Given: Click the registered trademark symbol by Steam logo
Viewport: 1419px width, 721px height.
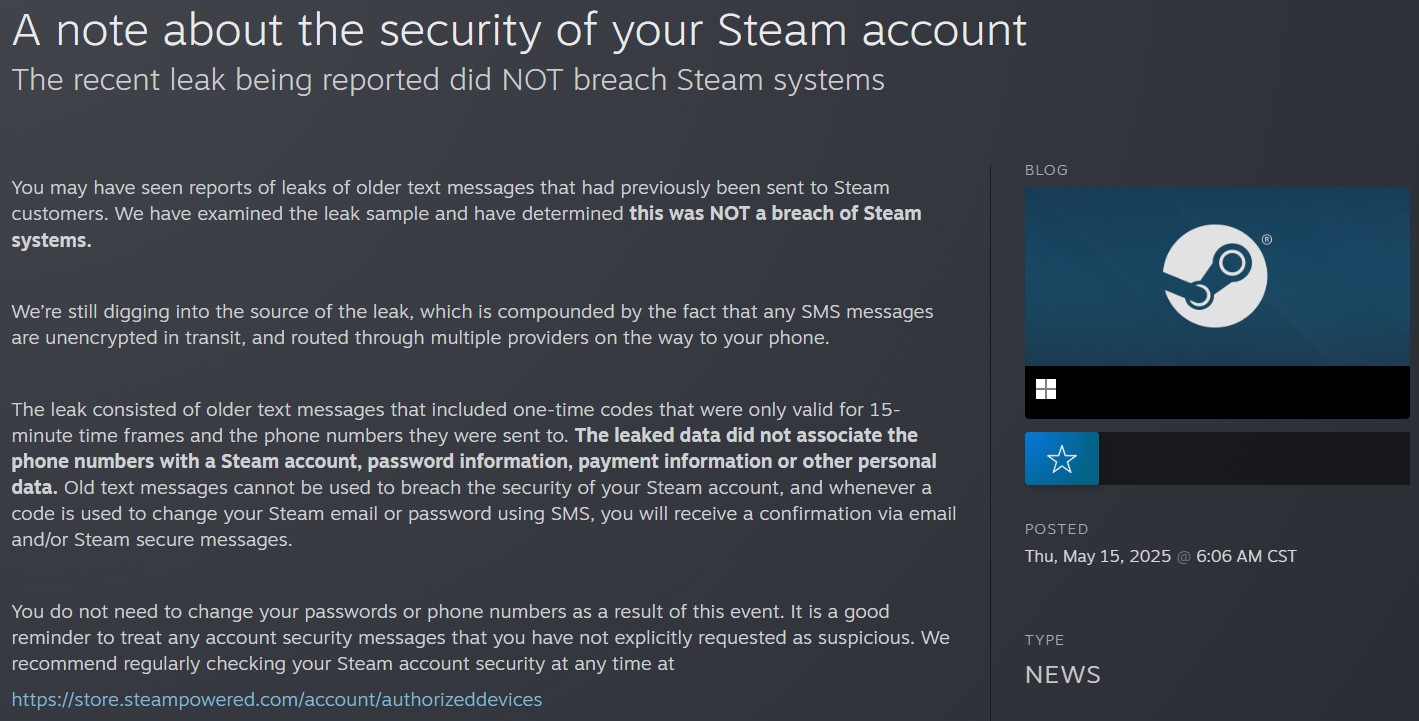Looking at the screenshot, I should (1267, 240).
